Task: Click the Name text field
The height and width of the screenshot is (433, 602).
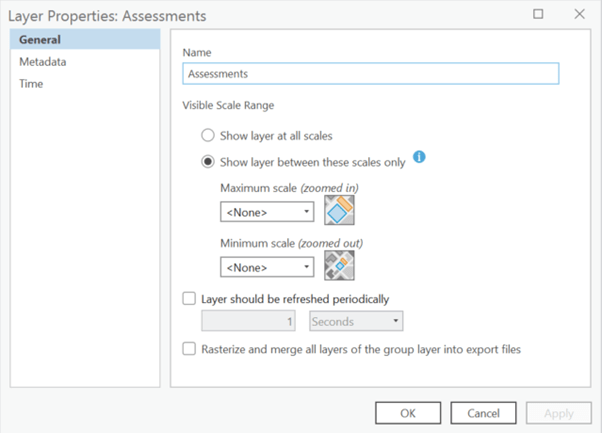Action: pyautogui.click(x=370, y=73)
